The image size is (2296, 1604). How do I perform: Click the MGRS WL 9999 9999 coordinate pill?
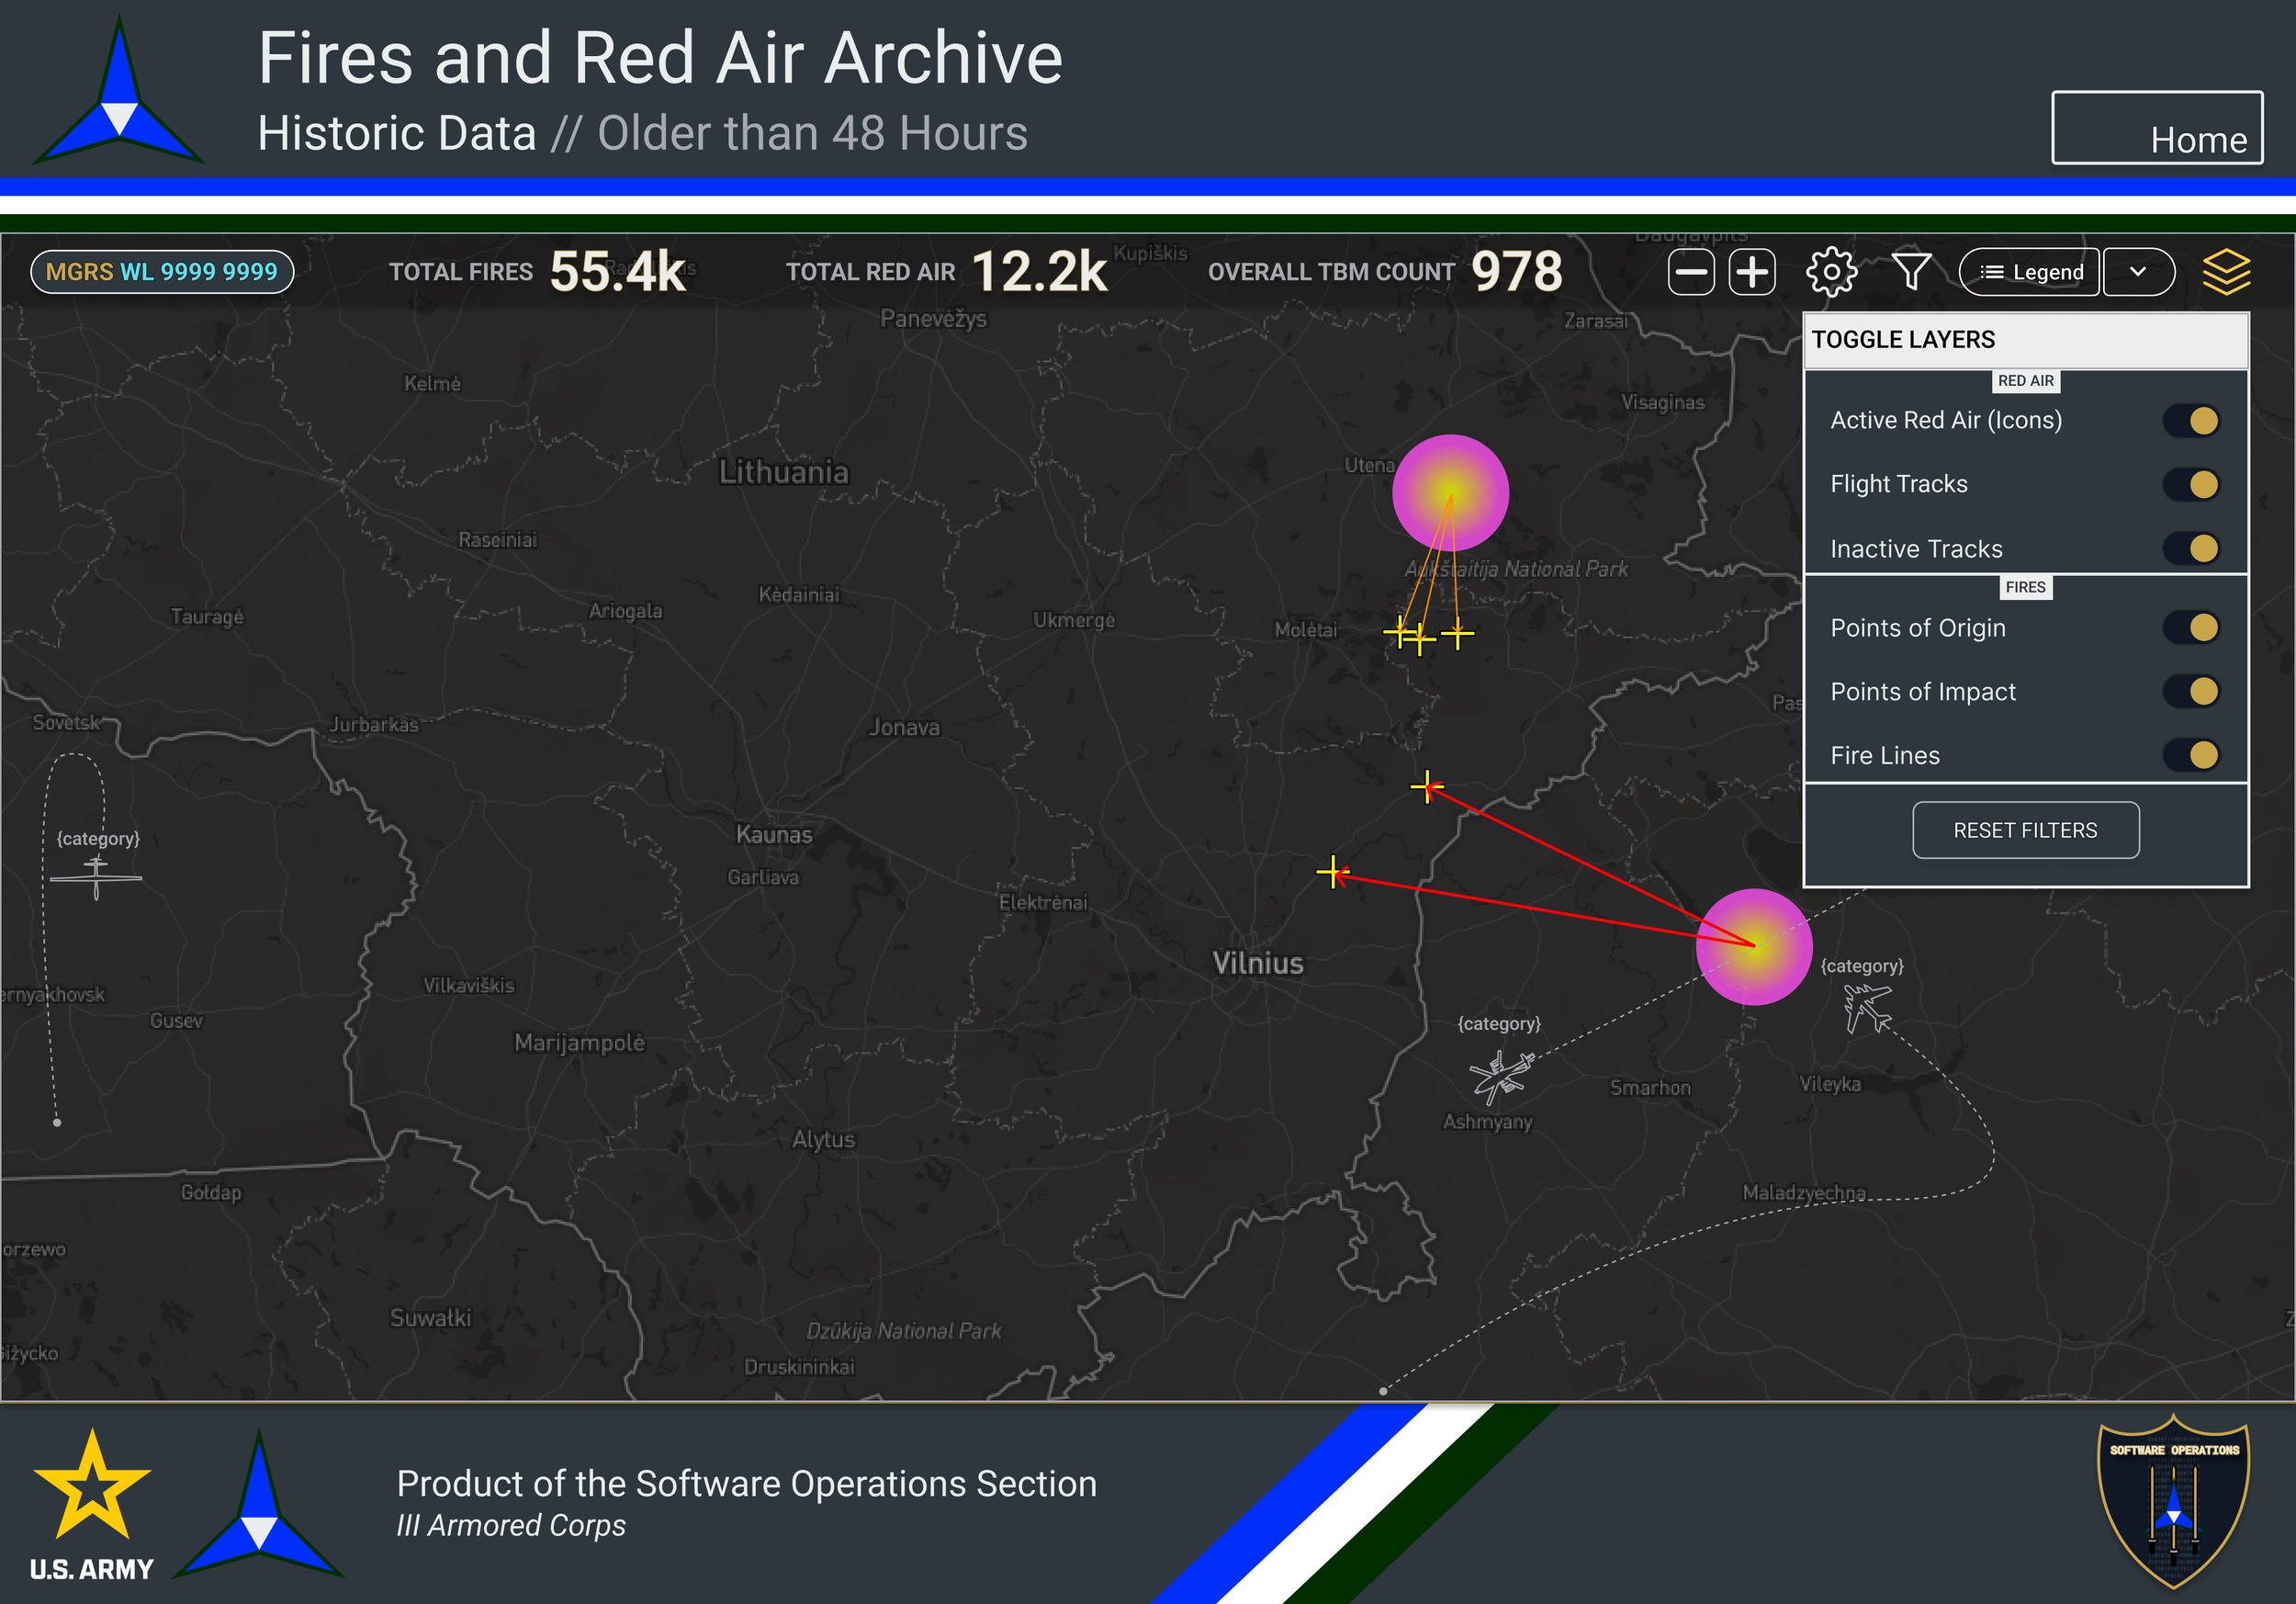tap(162, 272)
